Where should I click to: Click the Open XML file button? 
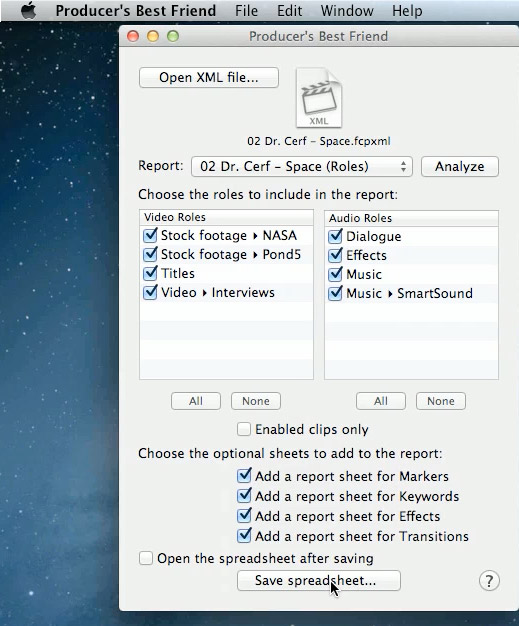[x=209, y=77]
